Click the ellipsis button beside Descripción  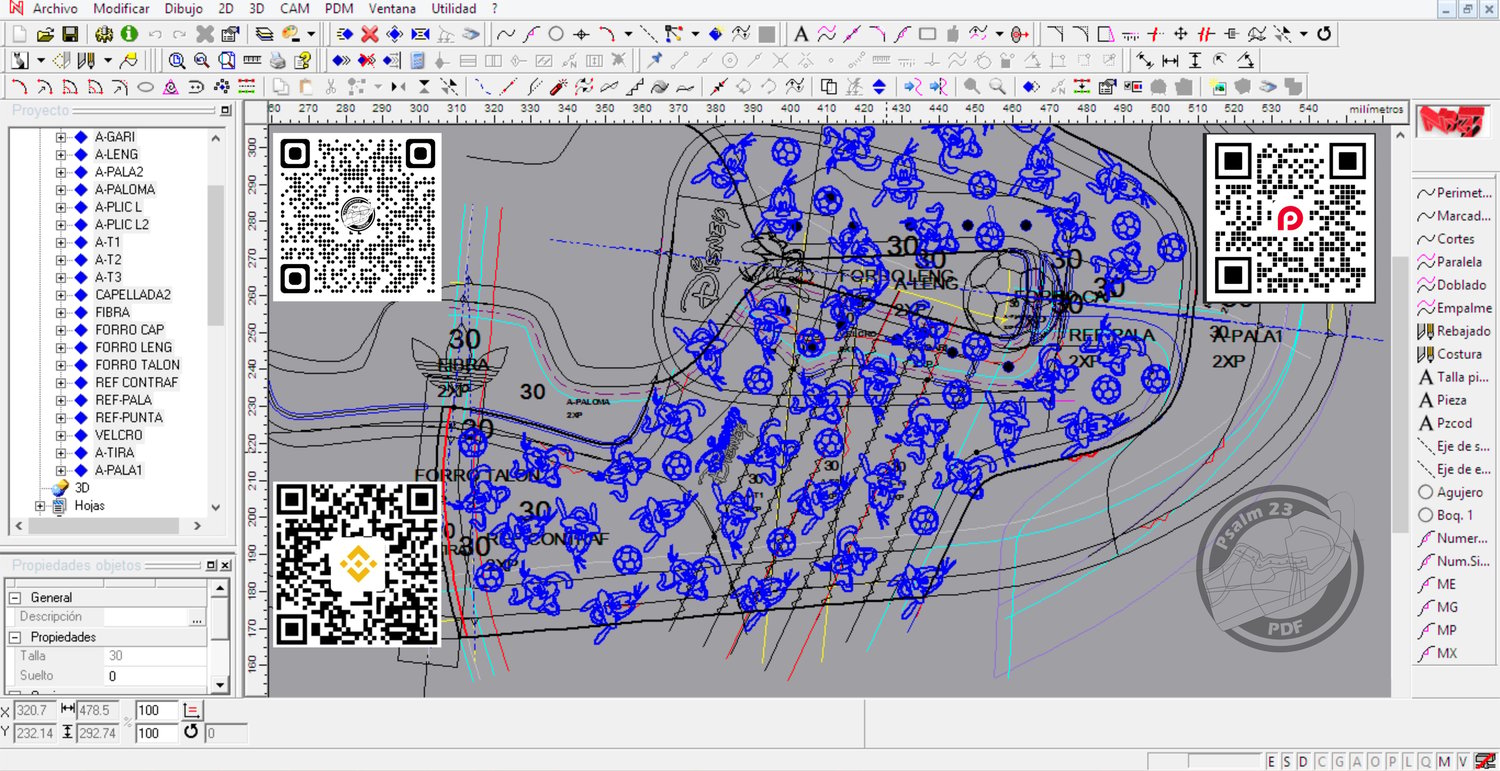[197, 618]
